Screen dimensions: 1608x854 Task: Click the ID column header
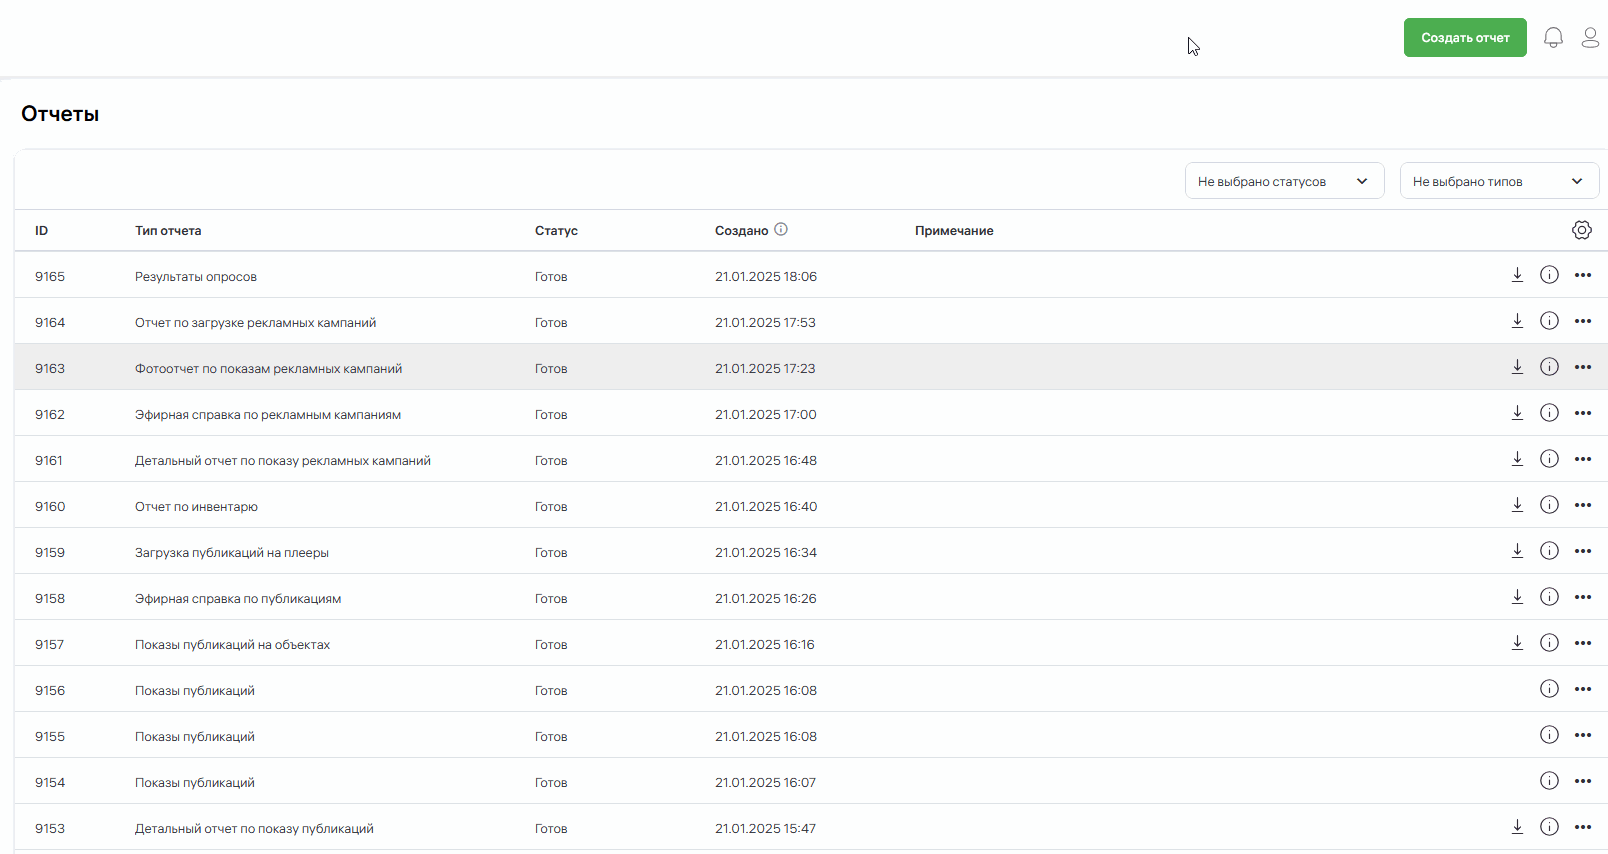point(42,231)
